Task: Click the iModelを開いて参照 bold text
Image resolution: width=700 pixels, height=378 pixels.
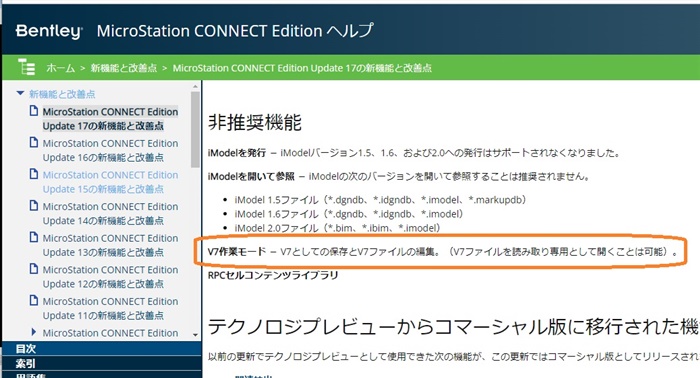Action: (x=251, y=177)
